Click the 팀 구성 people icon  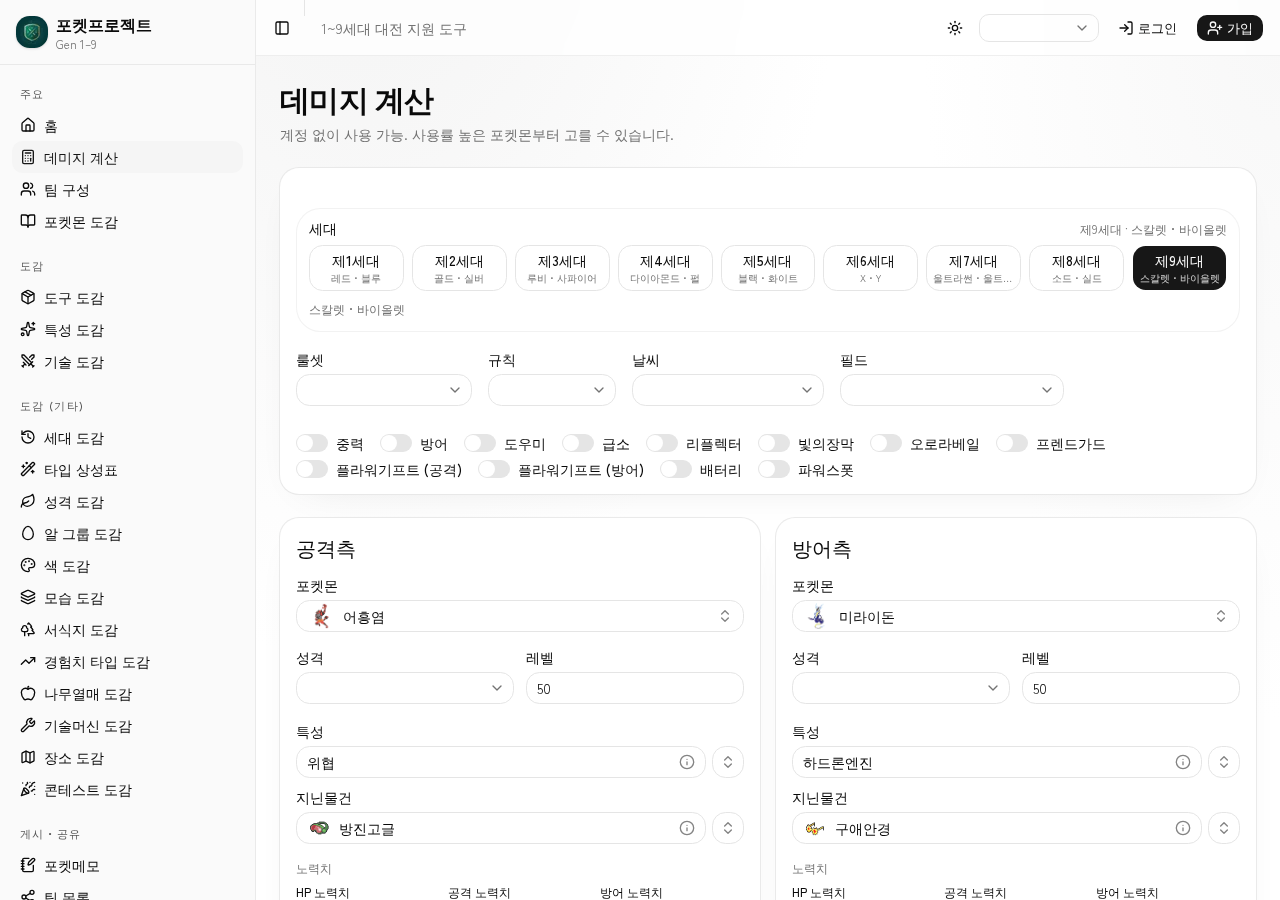click(28, 189)
